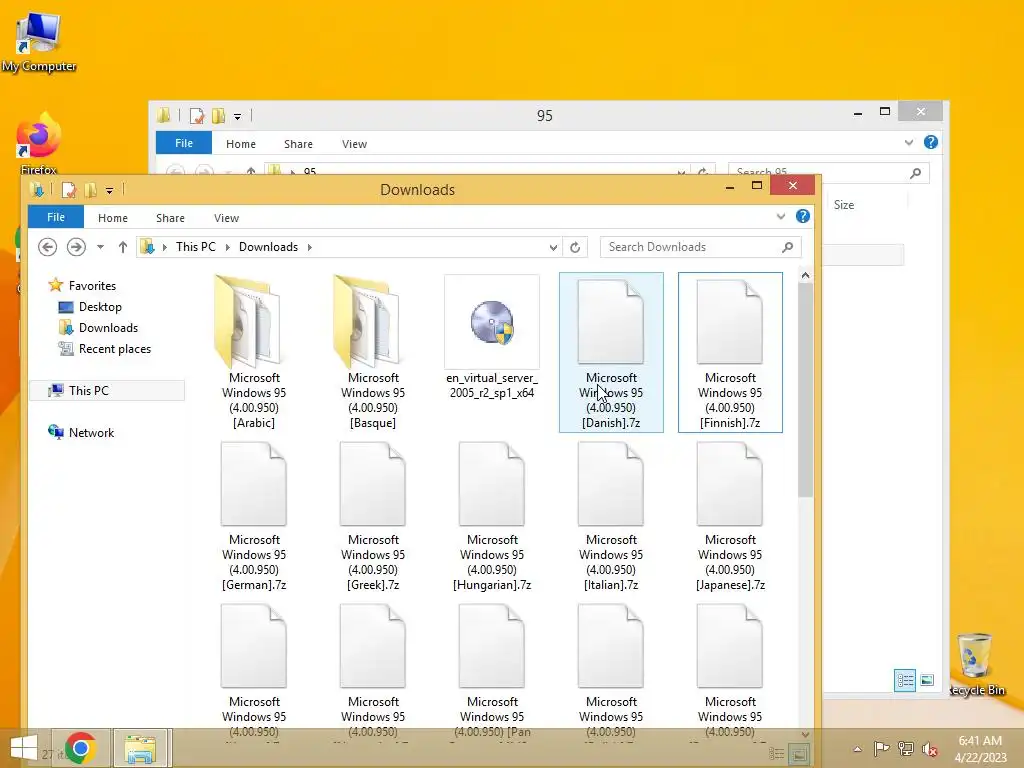Launch Chrome from the taskbar

[81, 748]
